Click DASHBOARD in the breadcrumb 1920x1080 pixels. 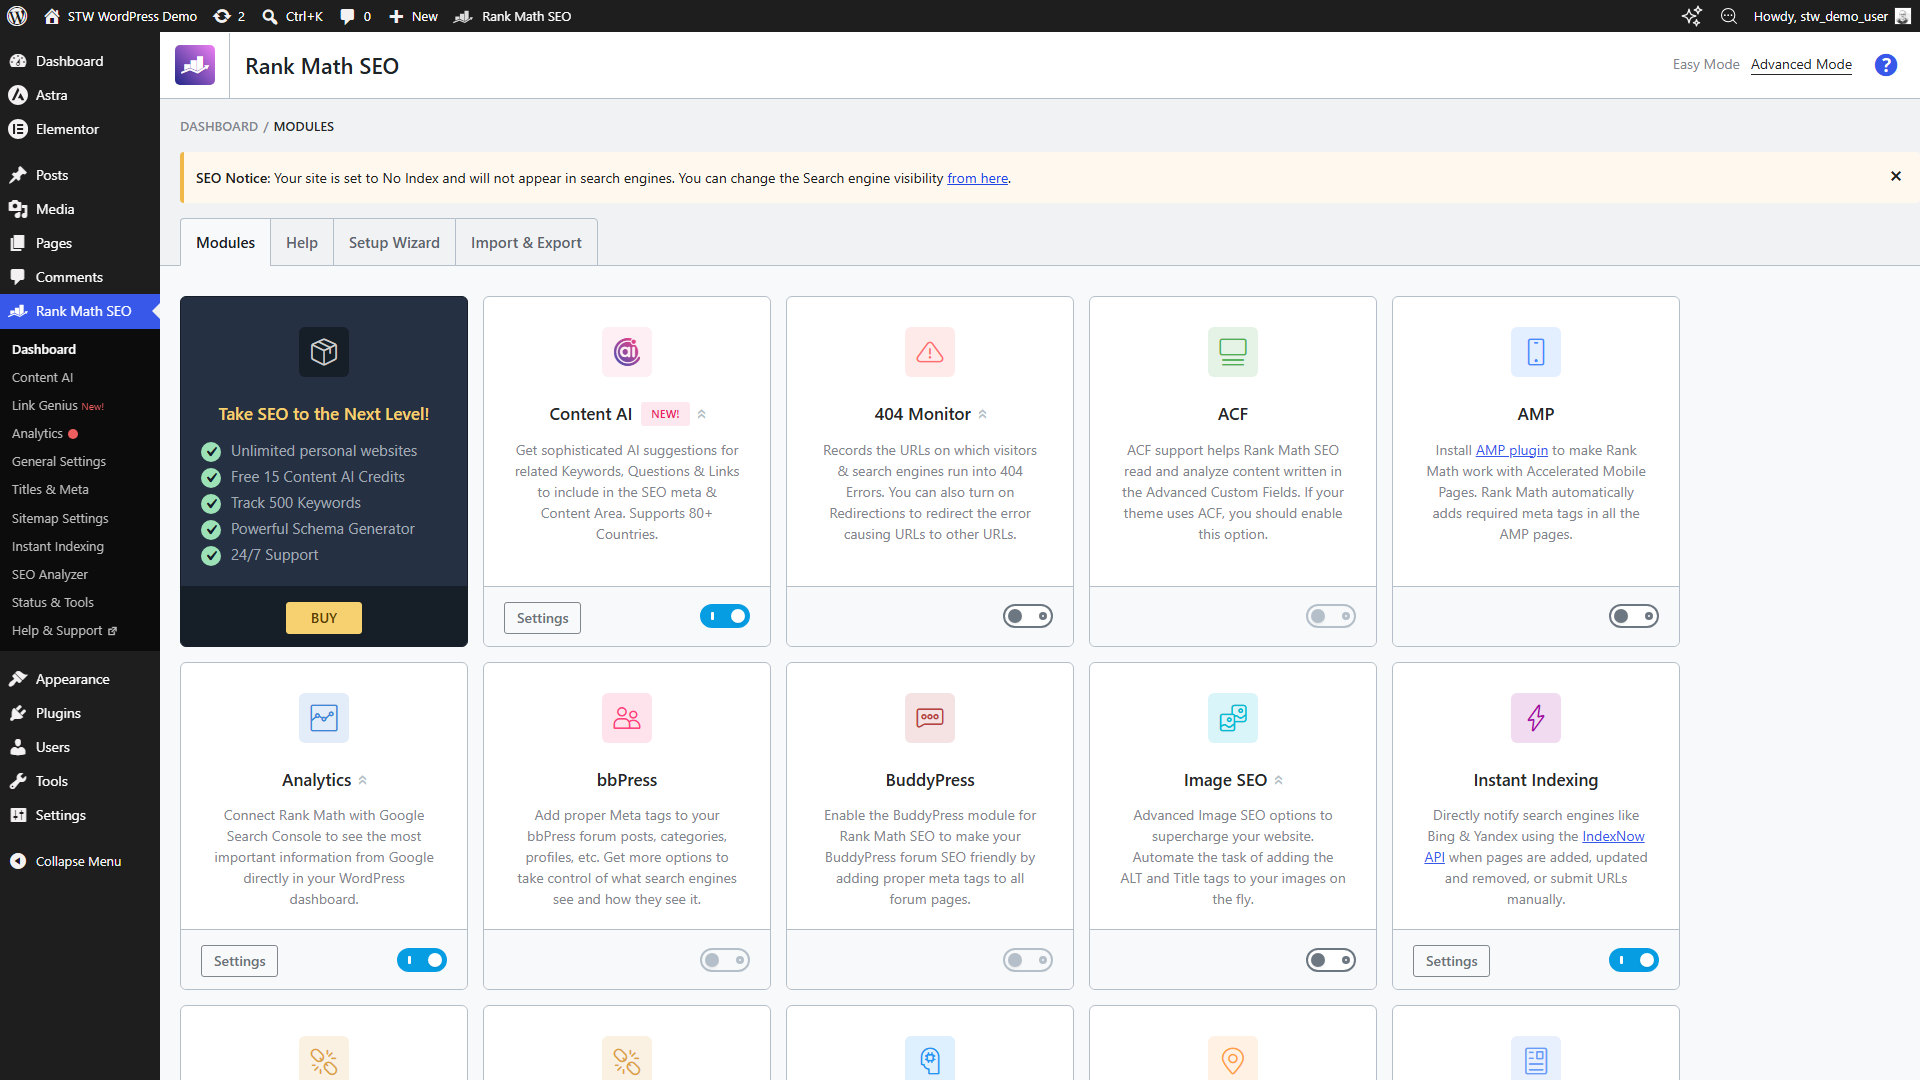pos(219,127)
